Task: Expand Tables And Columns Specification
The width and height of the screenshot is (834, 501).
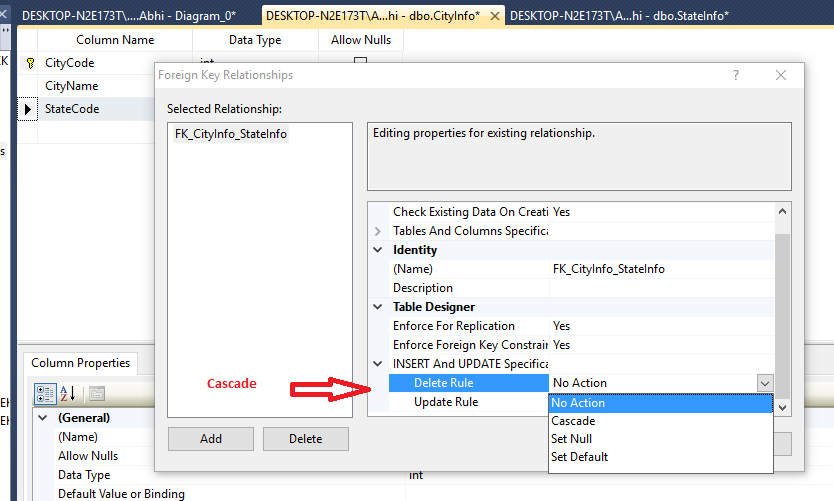Action: (x=378, y=231)
